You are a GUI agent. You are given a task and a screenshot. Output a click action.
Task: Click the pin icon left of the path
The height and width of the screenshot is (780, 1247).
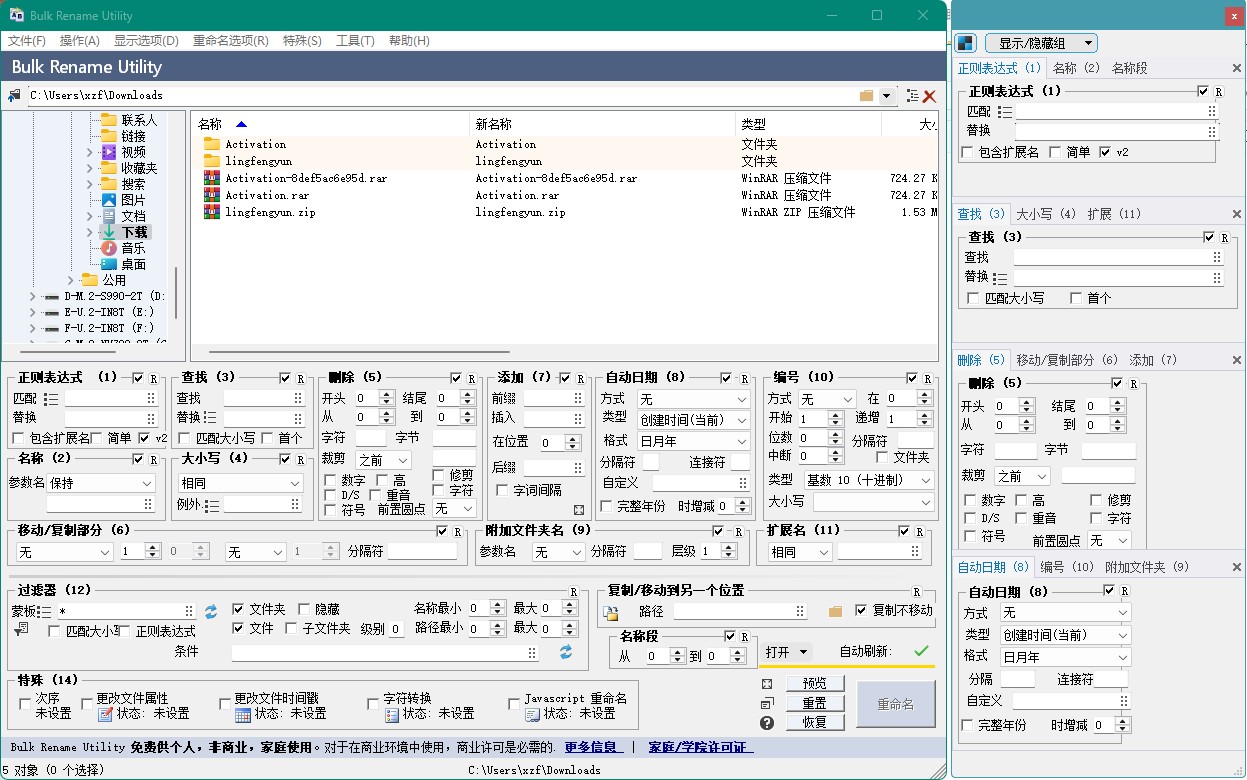click(x=14, y=96)
